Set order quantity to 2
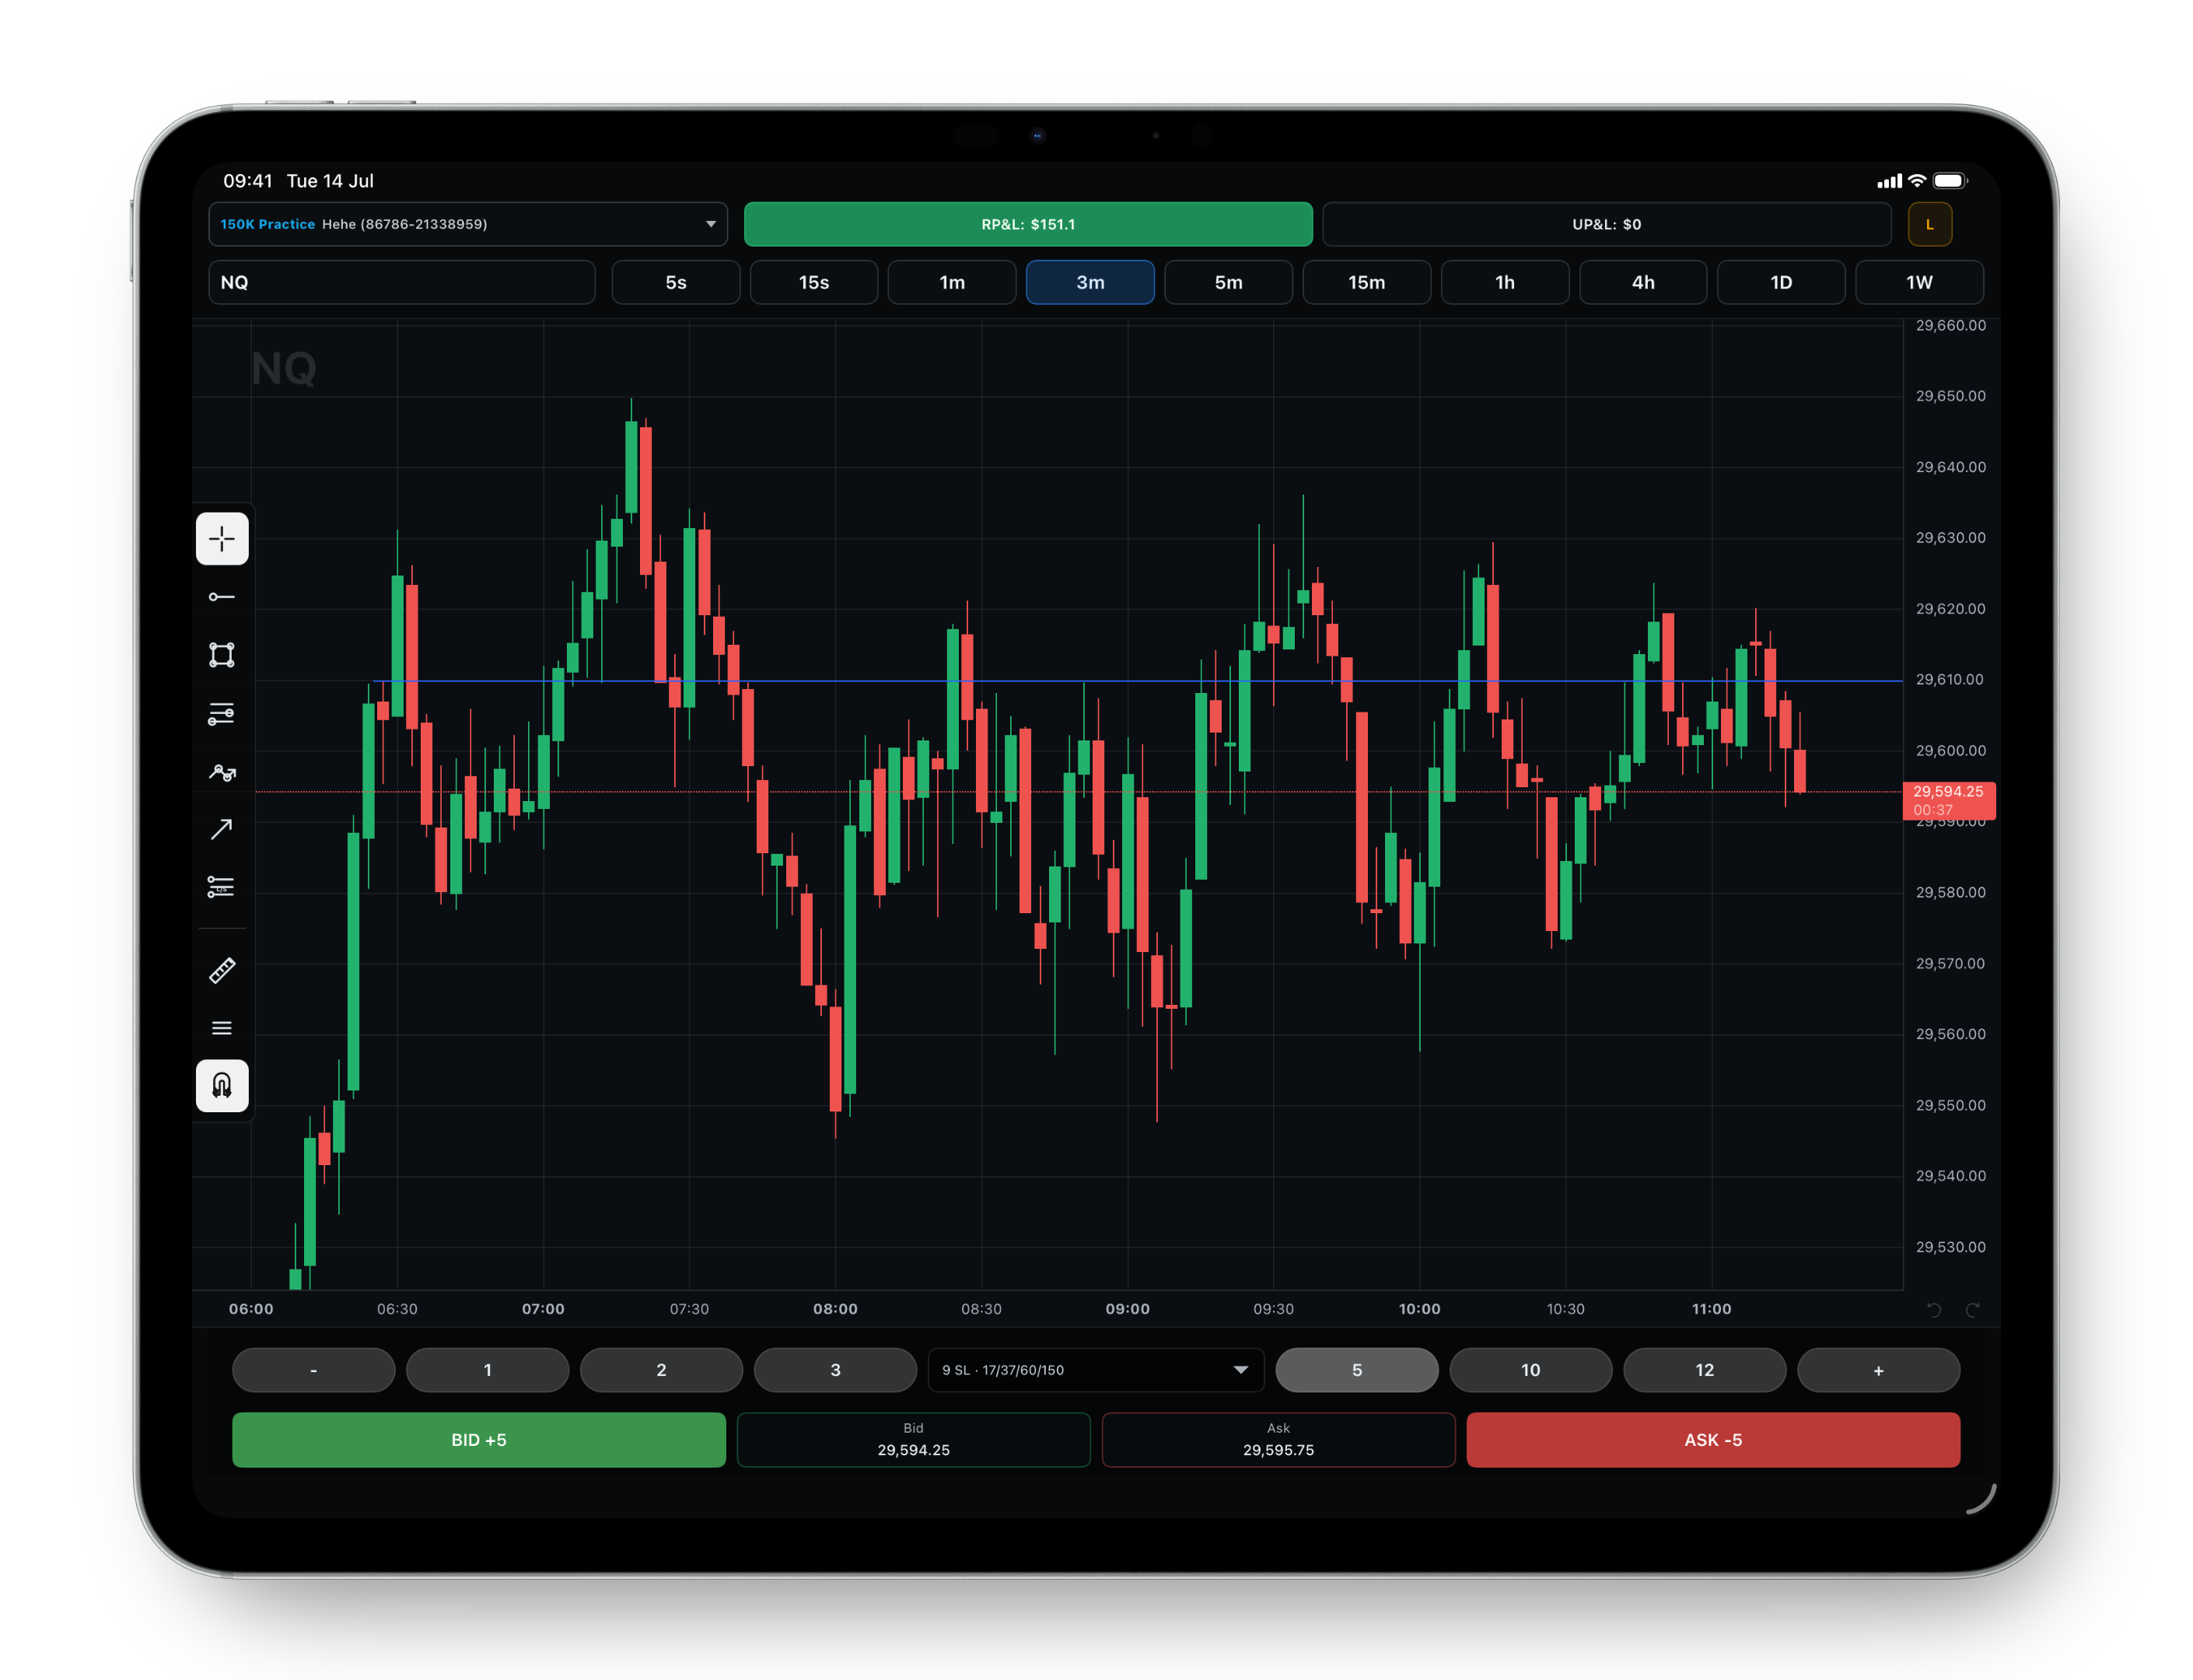This screenshot has width=2193, height=1680. [661, 1370]
